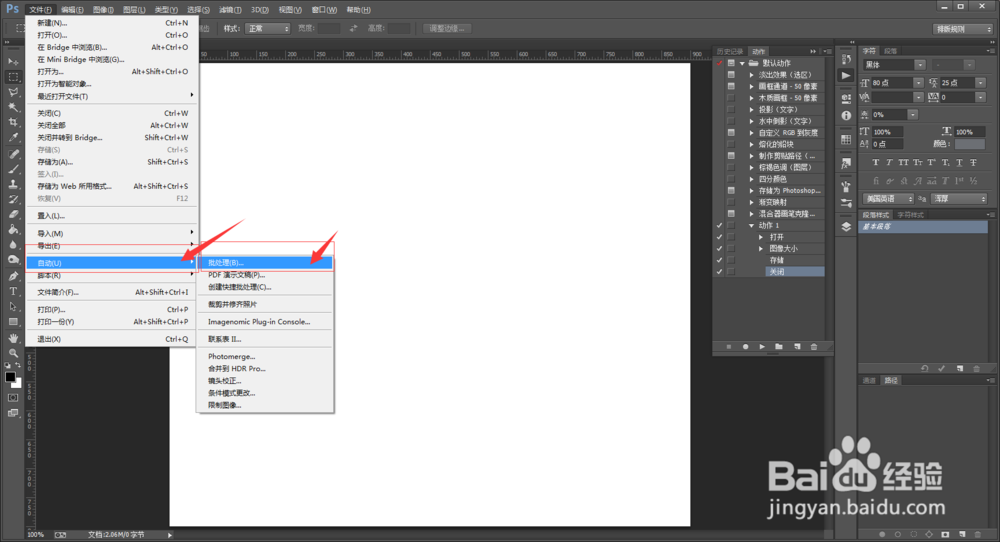Viewport: 1000px width, 542px height.
Task: Select the Horizontal Type tool
Action: [x=13, y=291]
